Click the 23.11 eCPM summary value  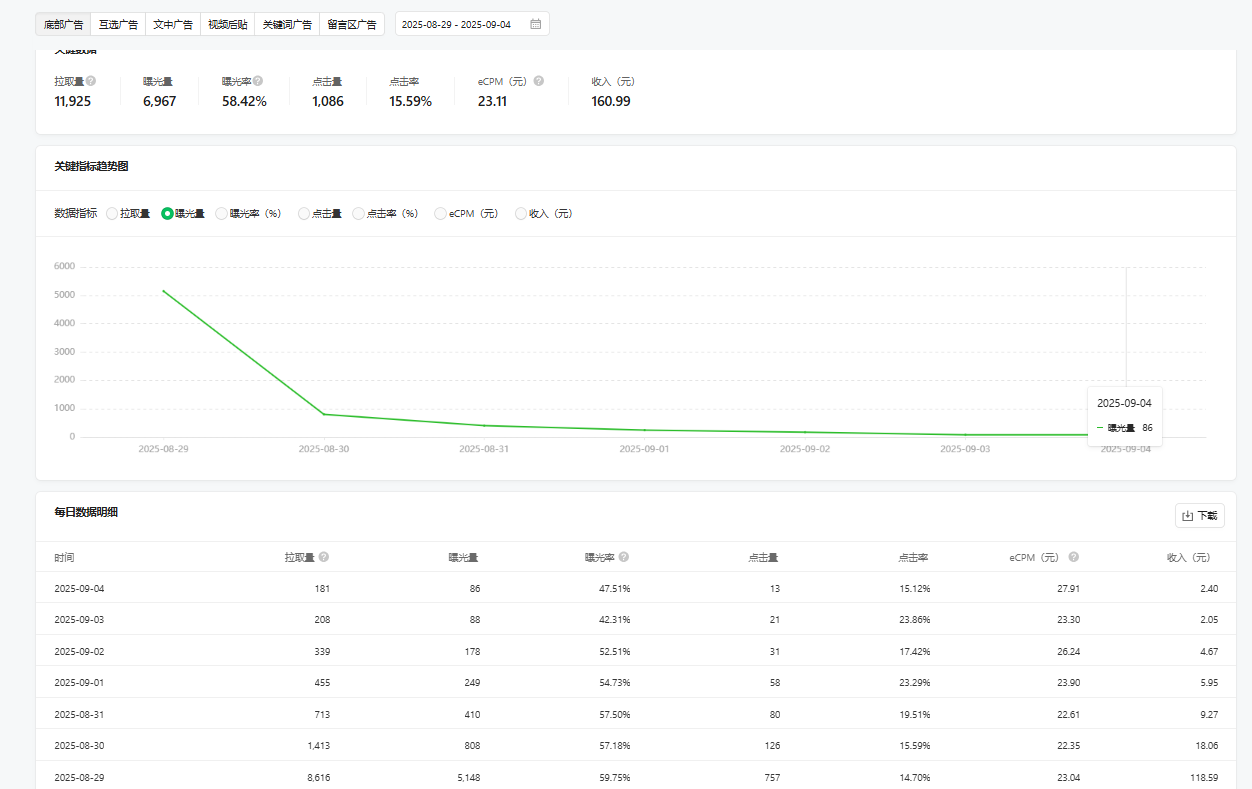click(x=492, y=101)
